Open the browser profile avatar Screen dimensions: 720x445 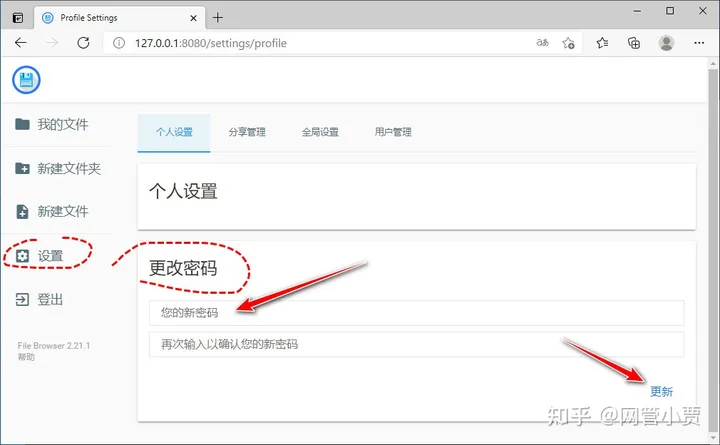click(x=666, y=43)
